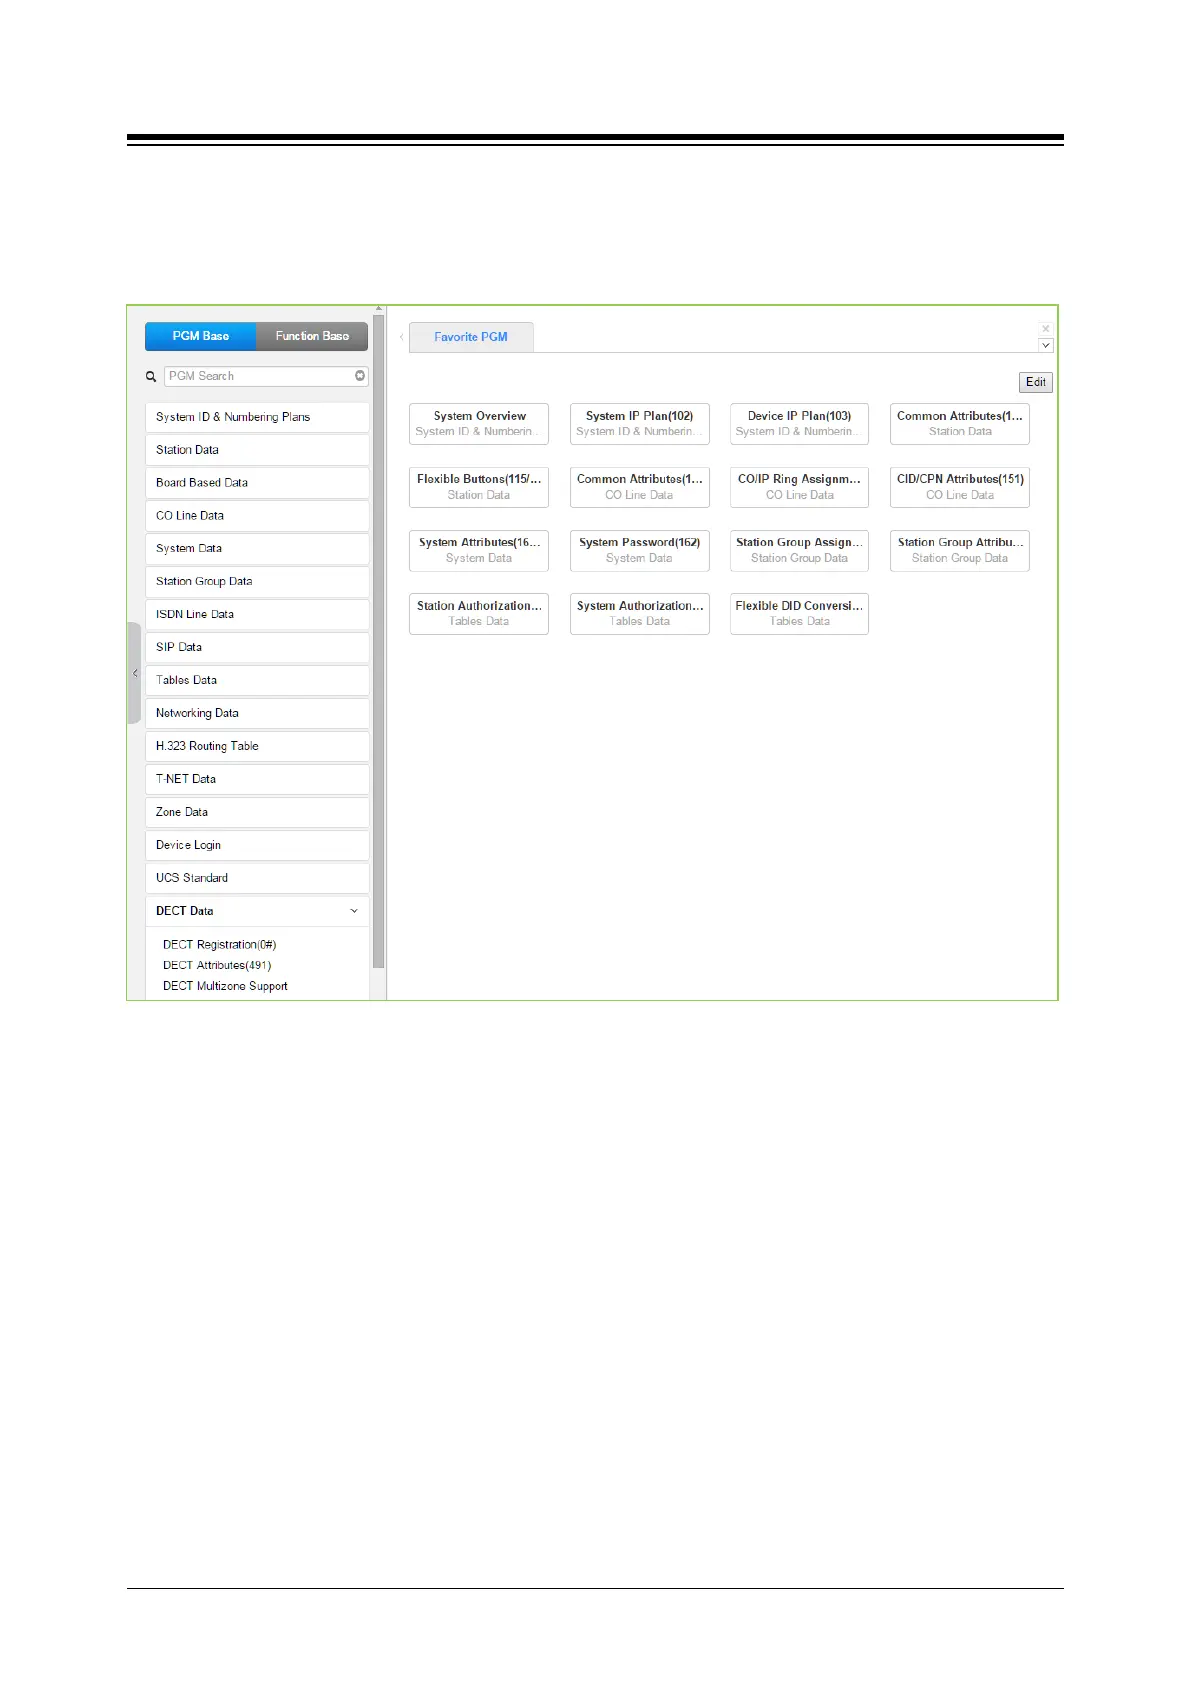Collapse the DECT Data section chevron
1191x1684 pixels.
354,911
